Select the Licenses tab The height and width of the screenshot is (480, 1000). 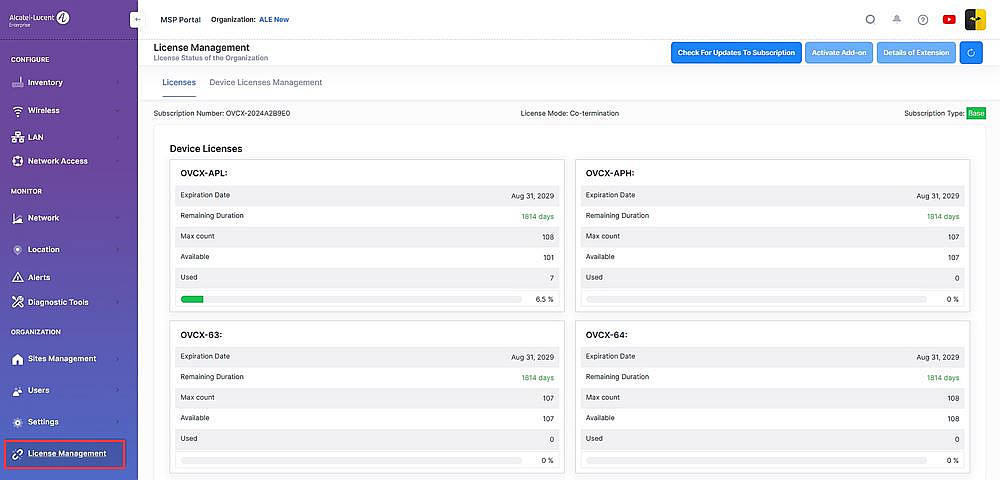pos(179,82)
